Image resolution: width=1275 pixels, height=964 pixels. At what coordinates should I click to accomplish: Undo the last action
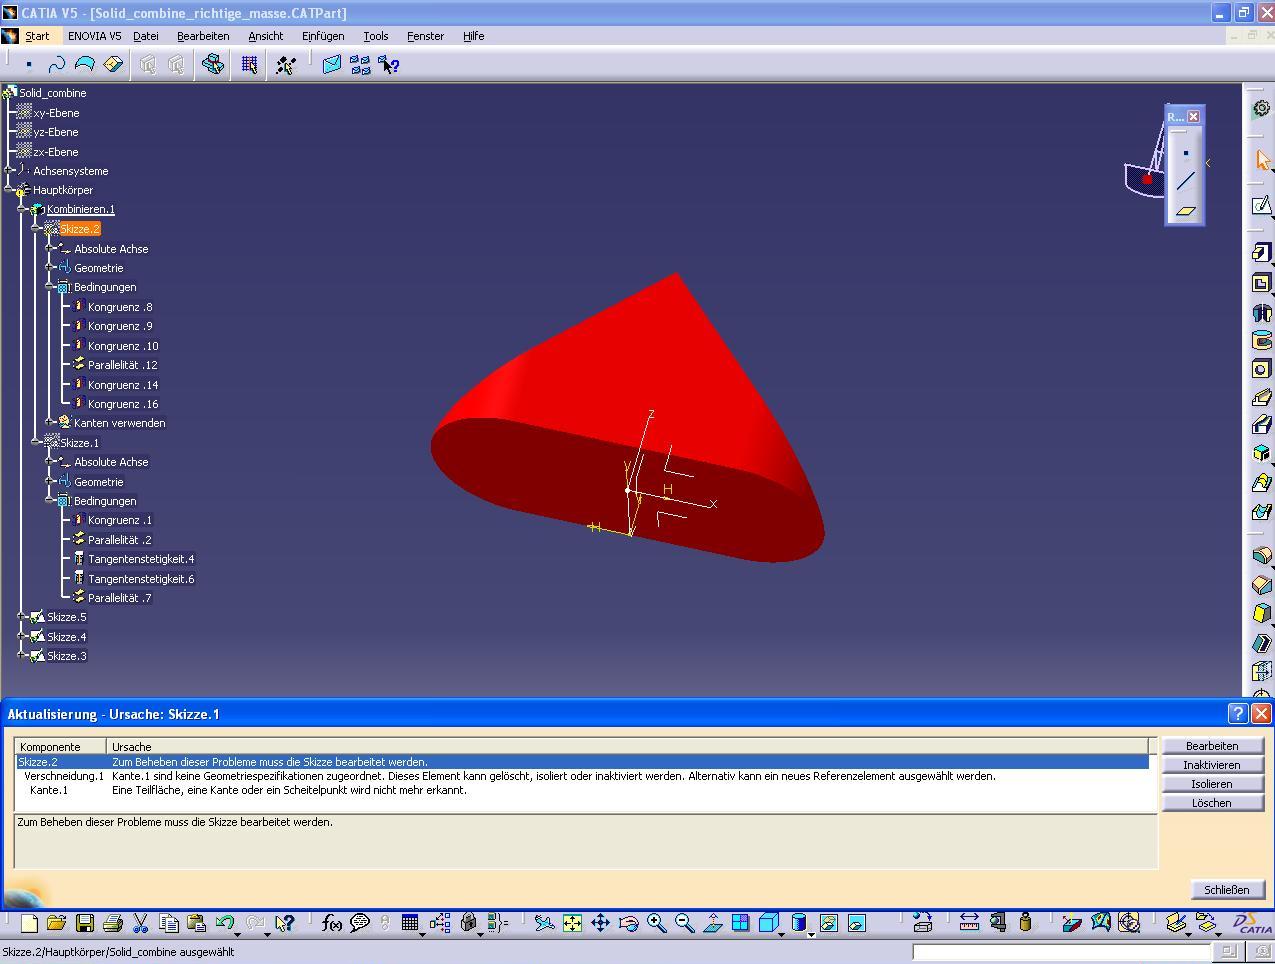224,923
